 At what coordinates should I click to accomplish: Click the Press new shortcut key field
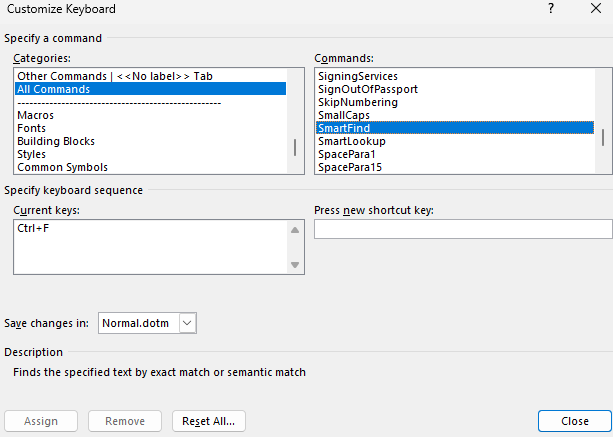(x=463, y=229)
